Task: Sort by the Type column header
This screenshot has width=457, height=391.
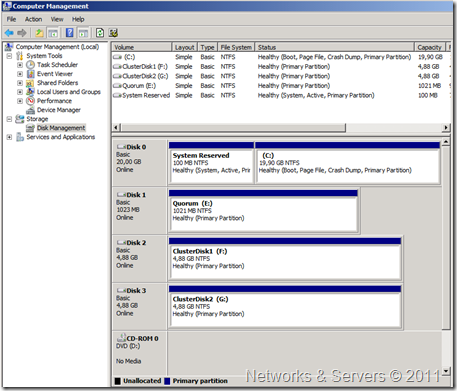Action: [207, 47]
